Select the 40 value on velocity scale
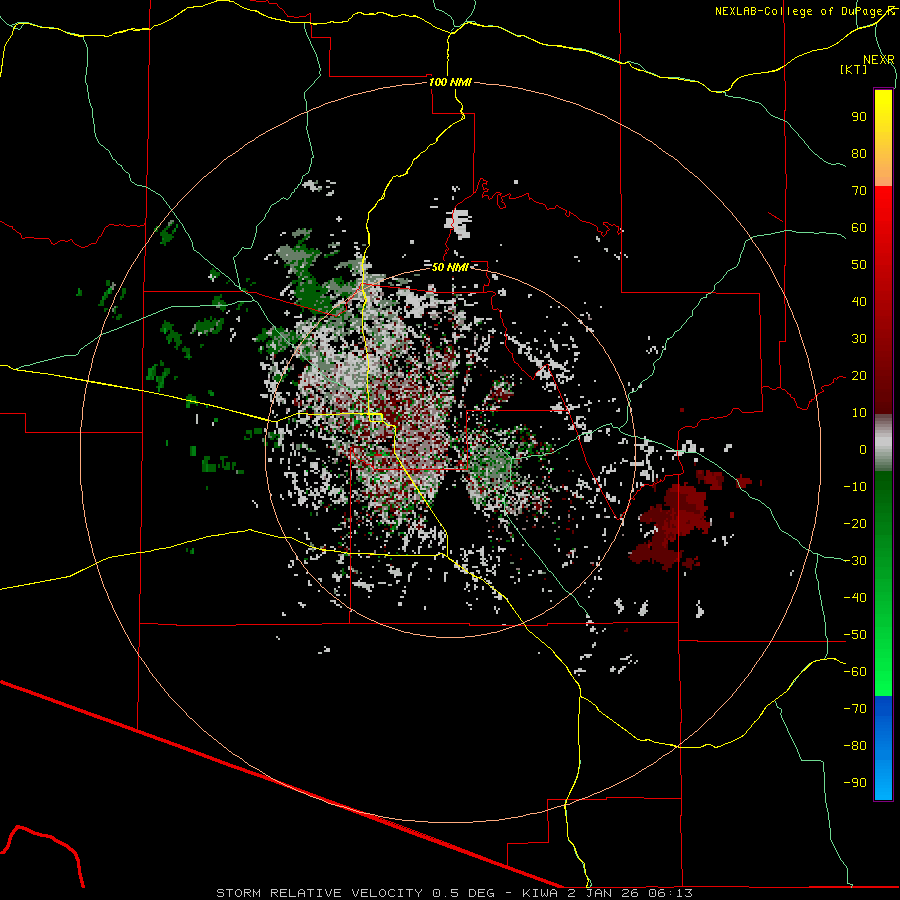 (x=859, y=302)
